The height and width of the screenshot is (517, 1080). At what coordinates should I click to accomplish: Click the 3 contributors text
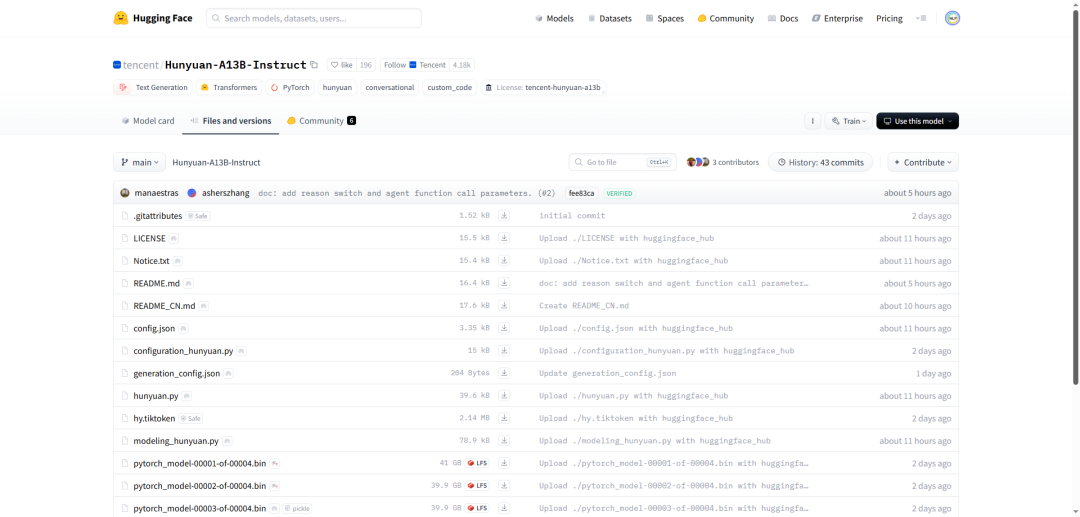[x=736, y=162]
